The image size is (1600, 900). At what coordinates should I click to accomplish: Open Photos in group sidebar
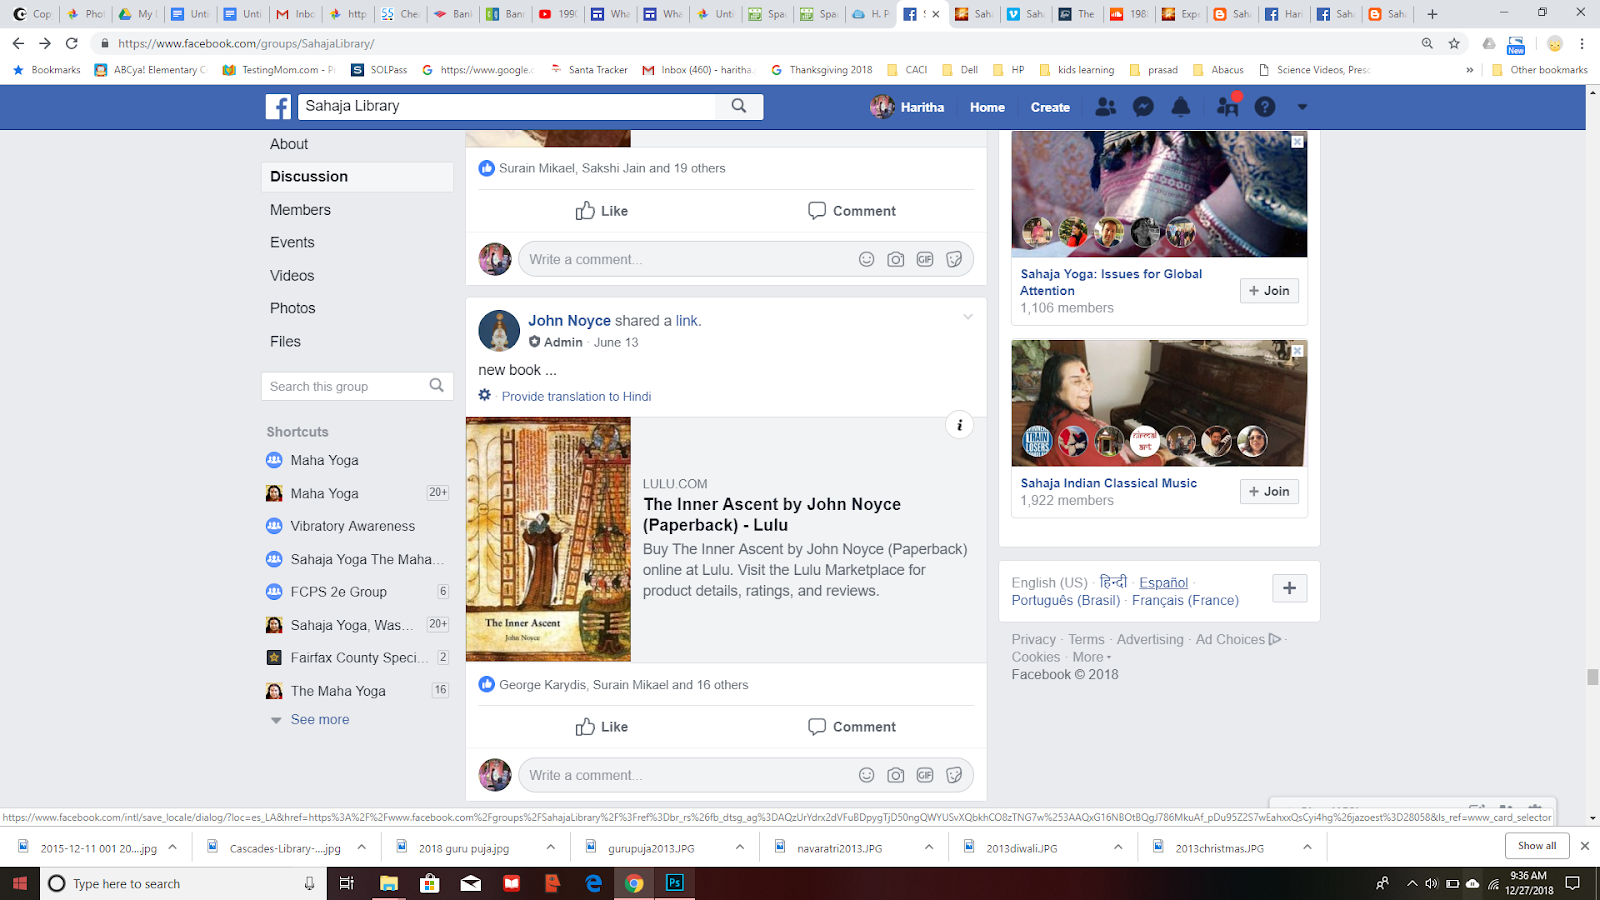pyautogui.click(x=292, y=308)
